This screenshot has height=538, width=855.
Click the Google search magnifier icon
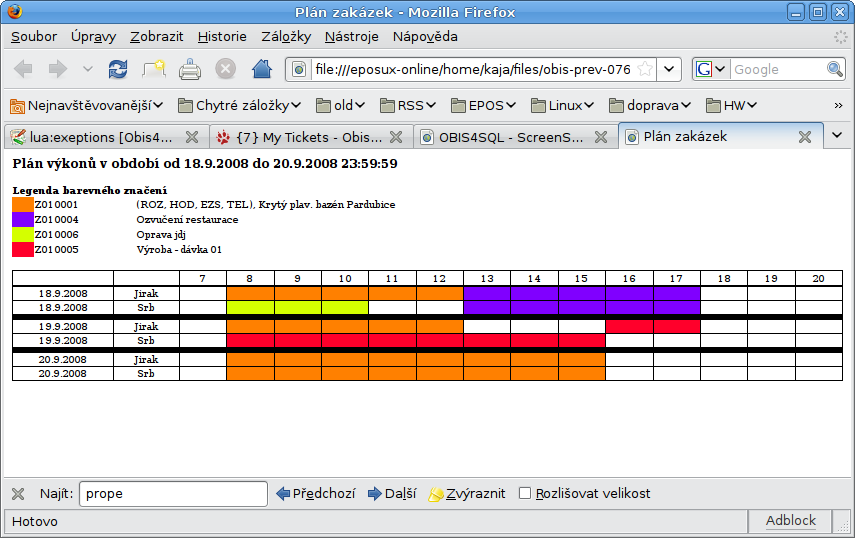tap(835, 69)
